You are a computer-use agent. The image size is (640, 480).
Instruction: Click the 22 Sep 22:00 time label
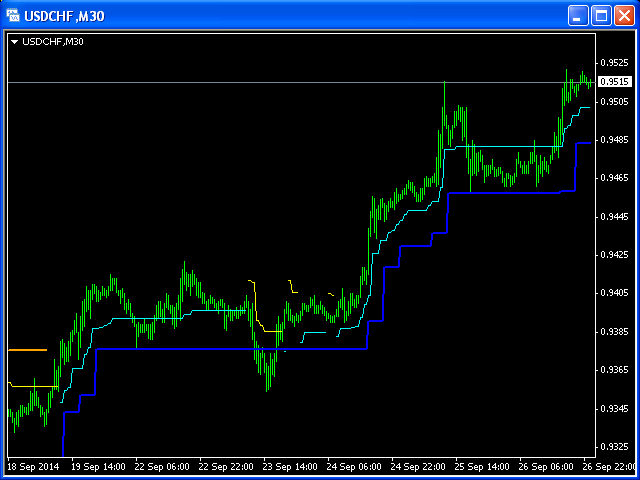226,466
